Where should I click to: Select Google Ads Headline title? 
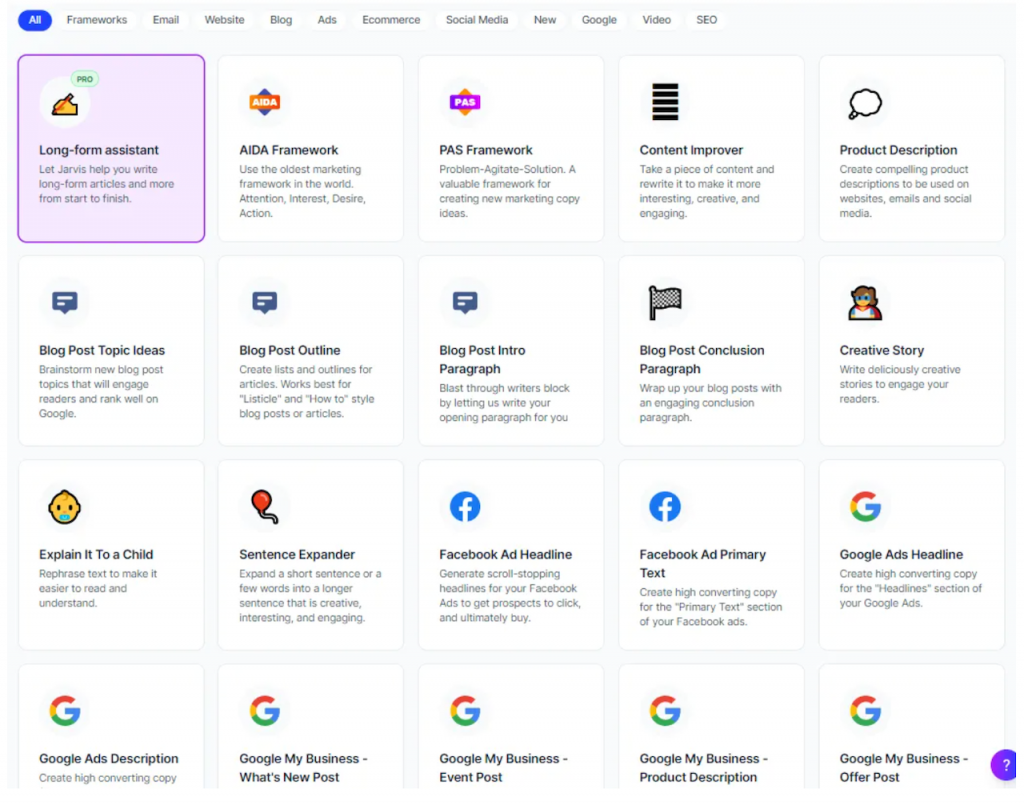pos(901,554)
